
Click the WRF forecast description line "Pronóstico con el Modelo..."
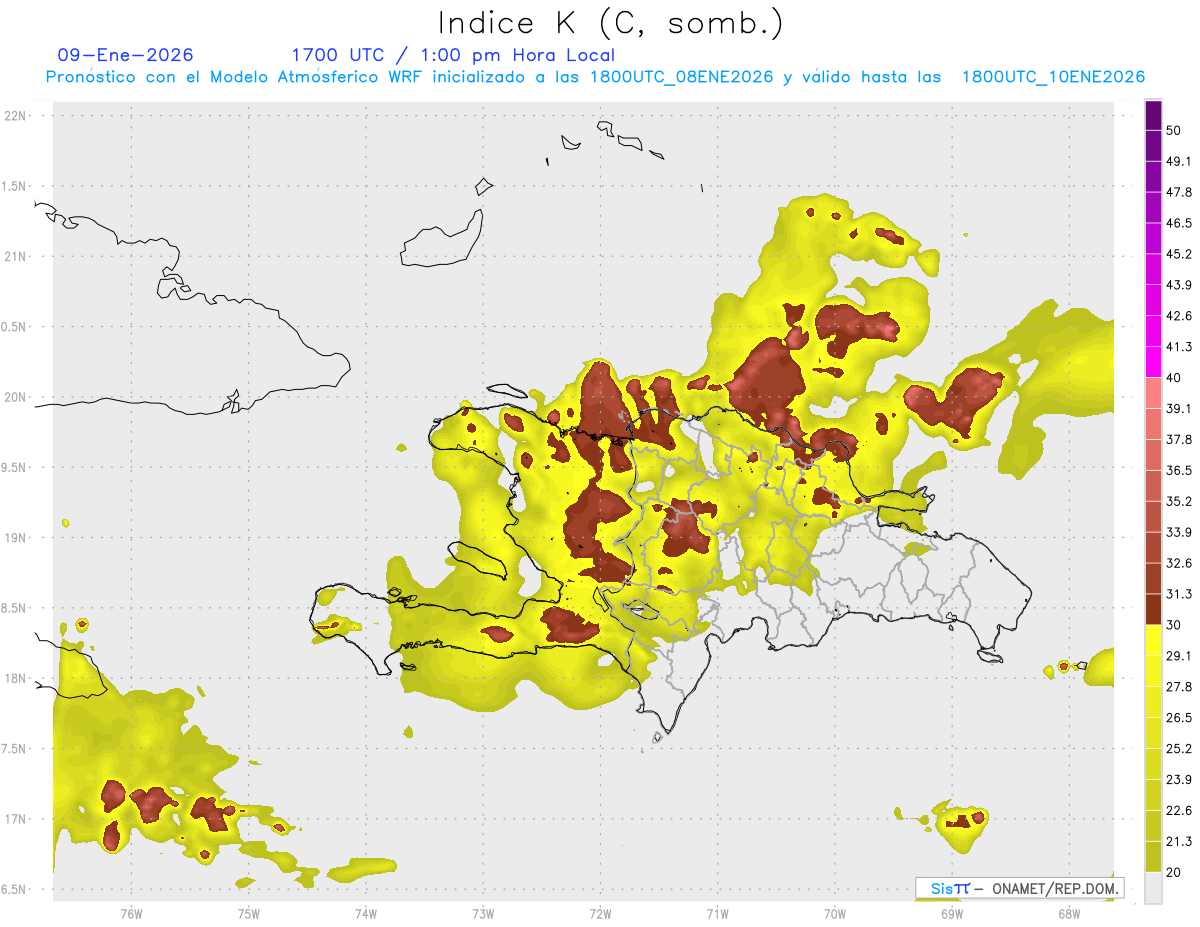pos(595,77)
